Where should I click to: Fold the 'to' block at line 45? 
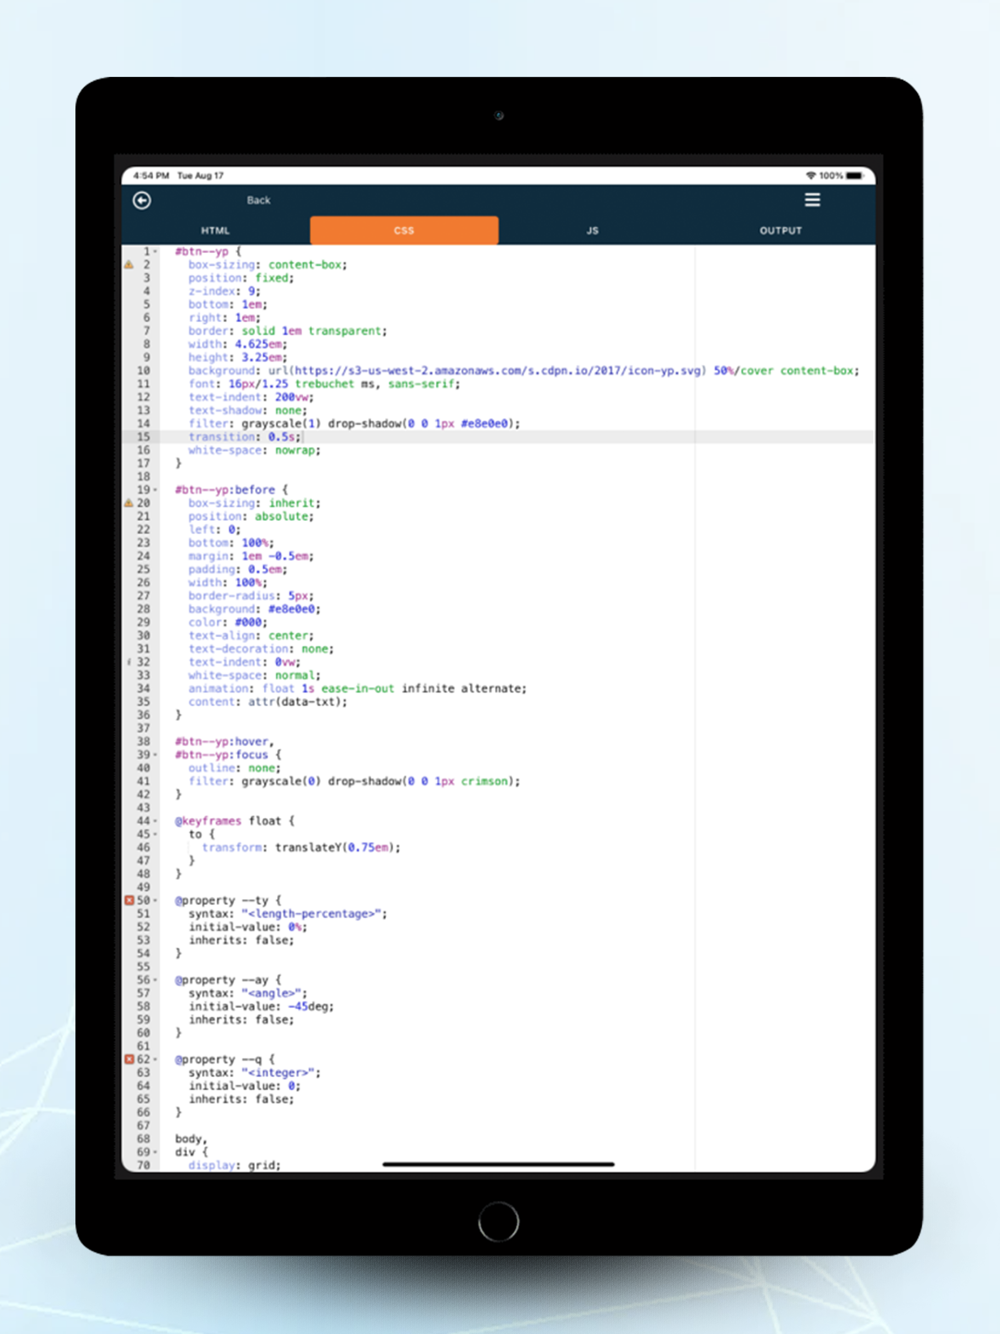(156, 834)
